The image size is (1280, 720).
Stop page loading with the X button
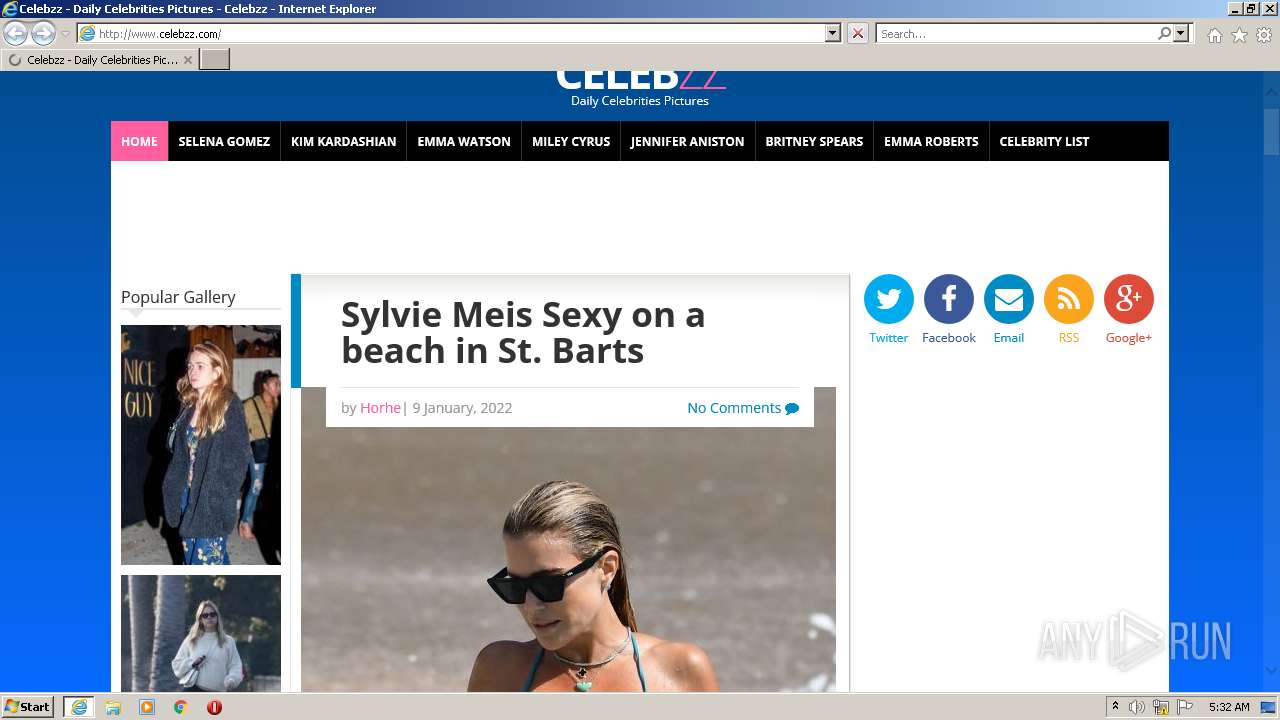(x=858, y=34)
